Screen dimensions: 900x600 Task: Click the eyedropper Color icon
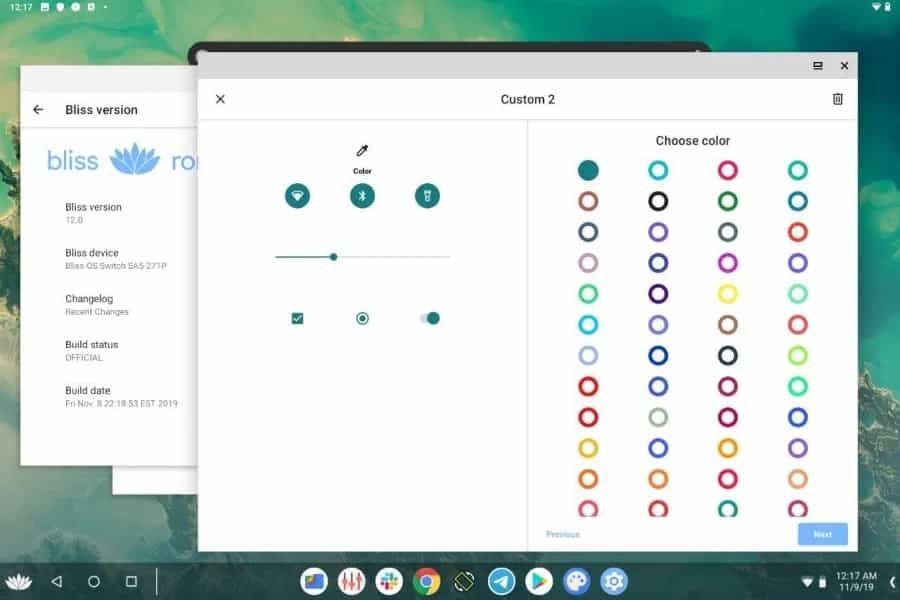tap(362, 151)
